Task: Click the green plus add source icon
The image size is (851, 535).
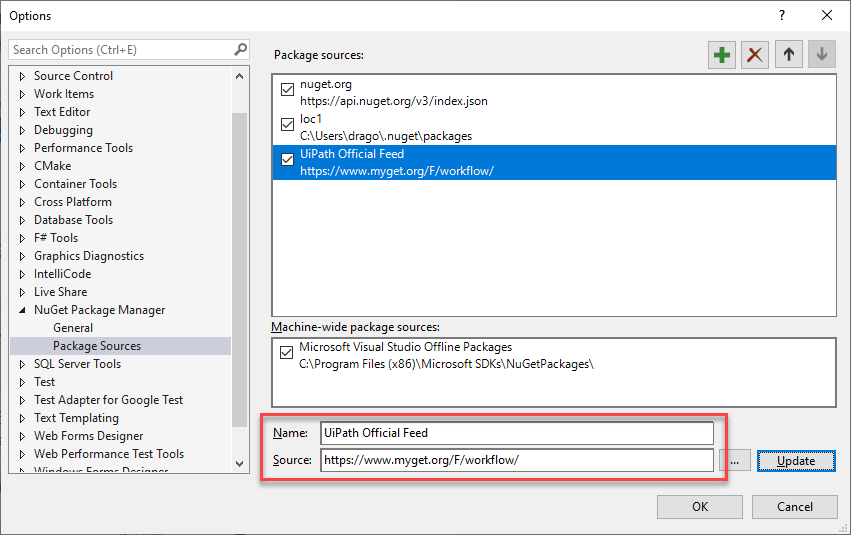Action: click(x=721, y=55)
